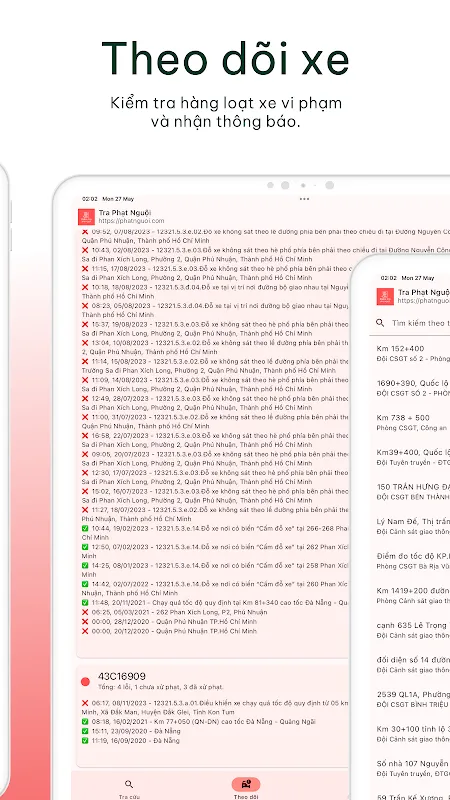Image resolution: width=450 pixels, height=800 pixels.
Task: Open the three-dots menu at top
Action: [304, 199]
